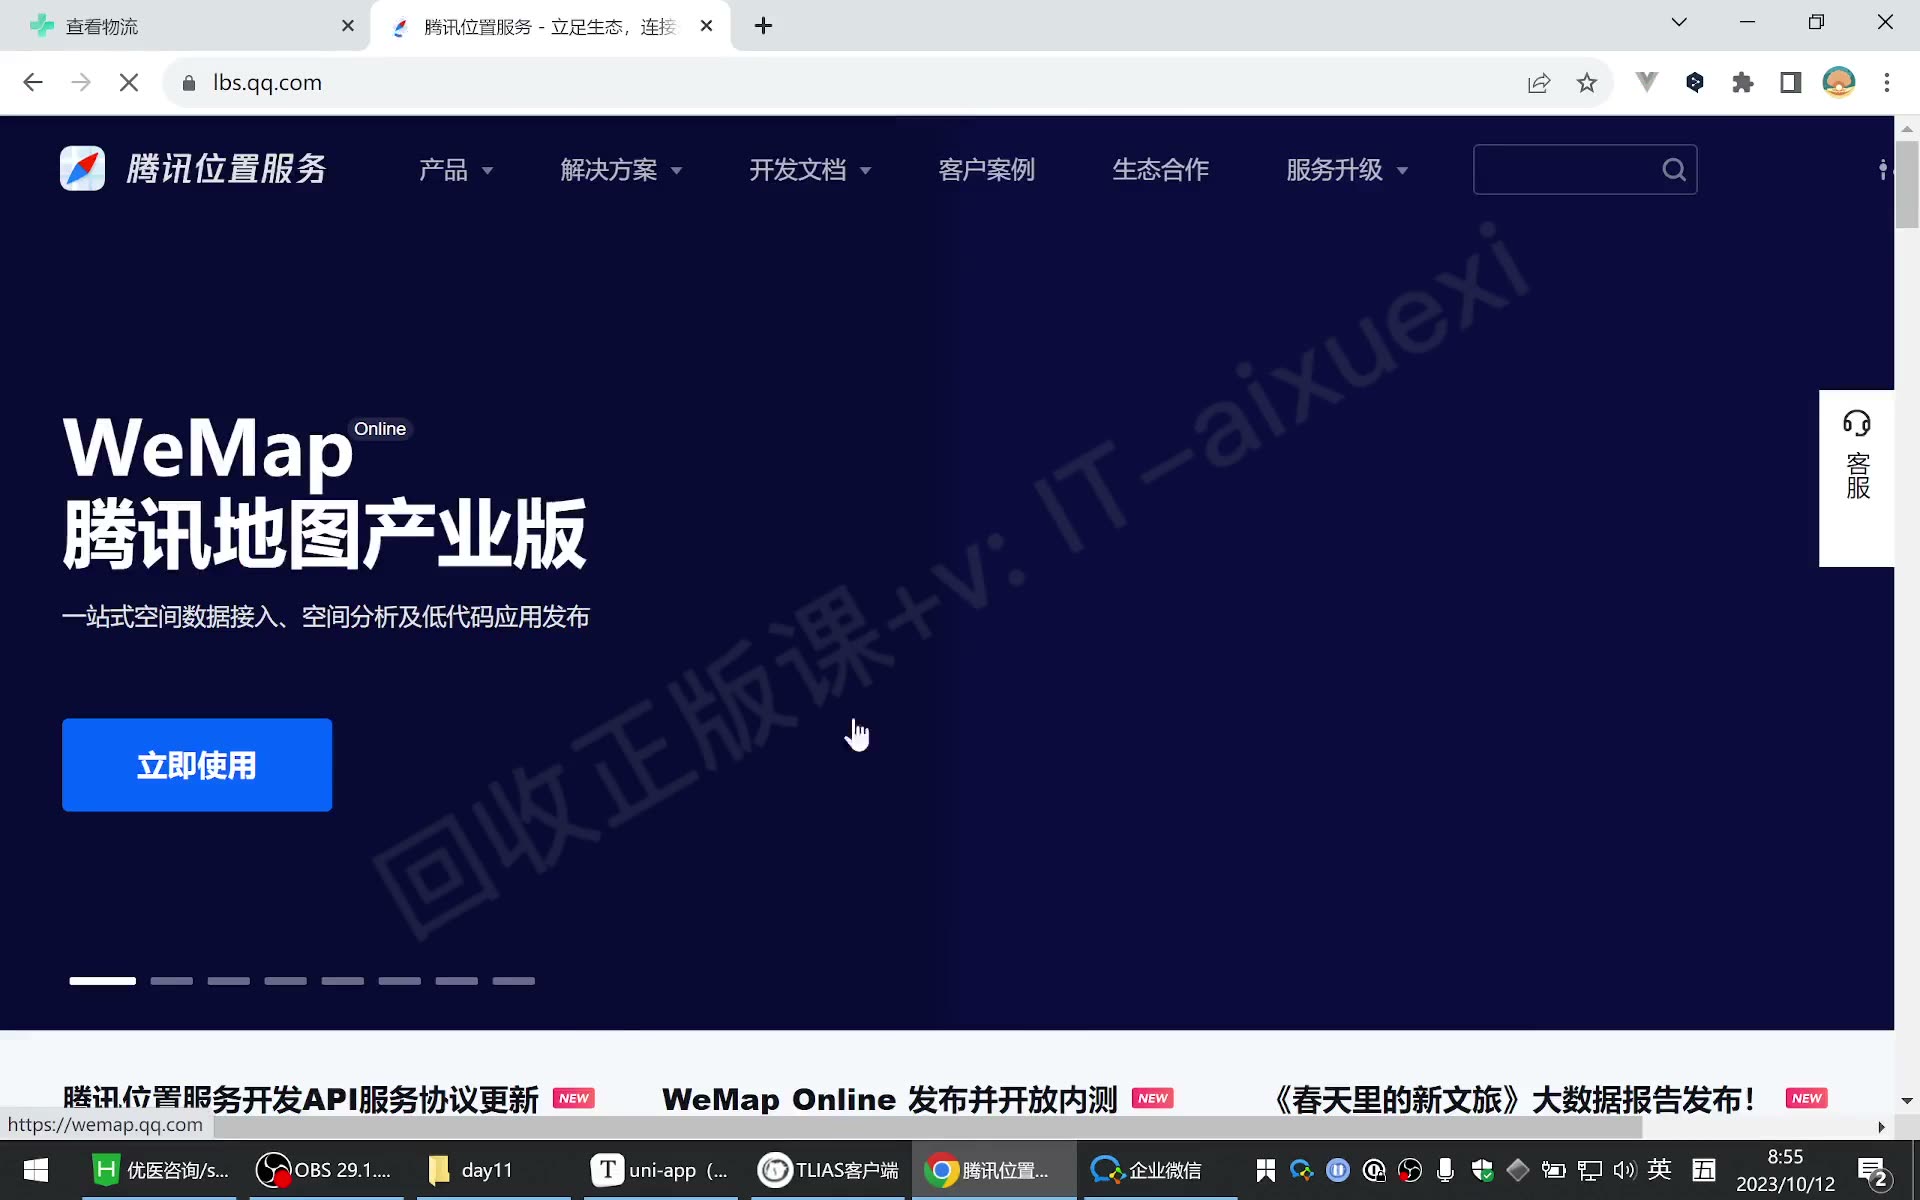Screen dimensions: 1920x1200
Task: Go back with the browser back arrow
Action: click(33, 83)
